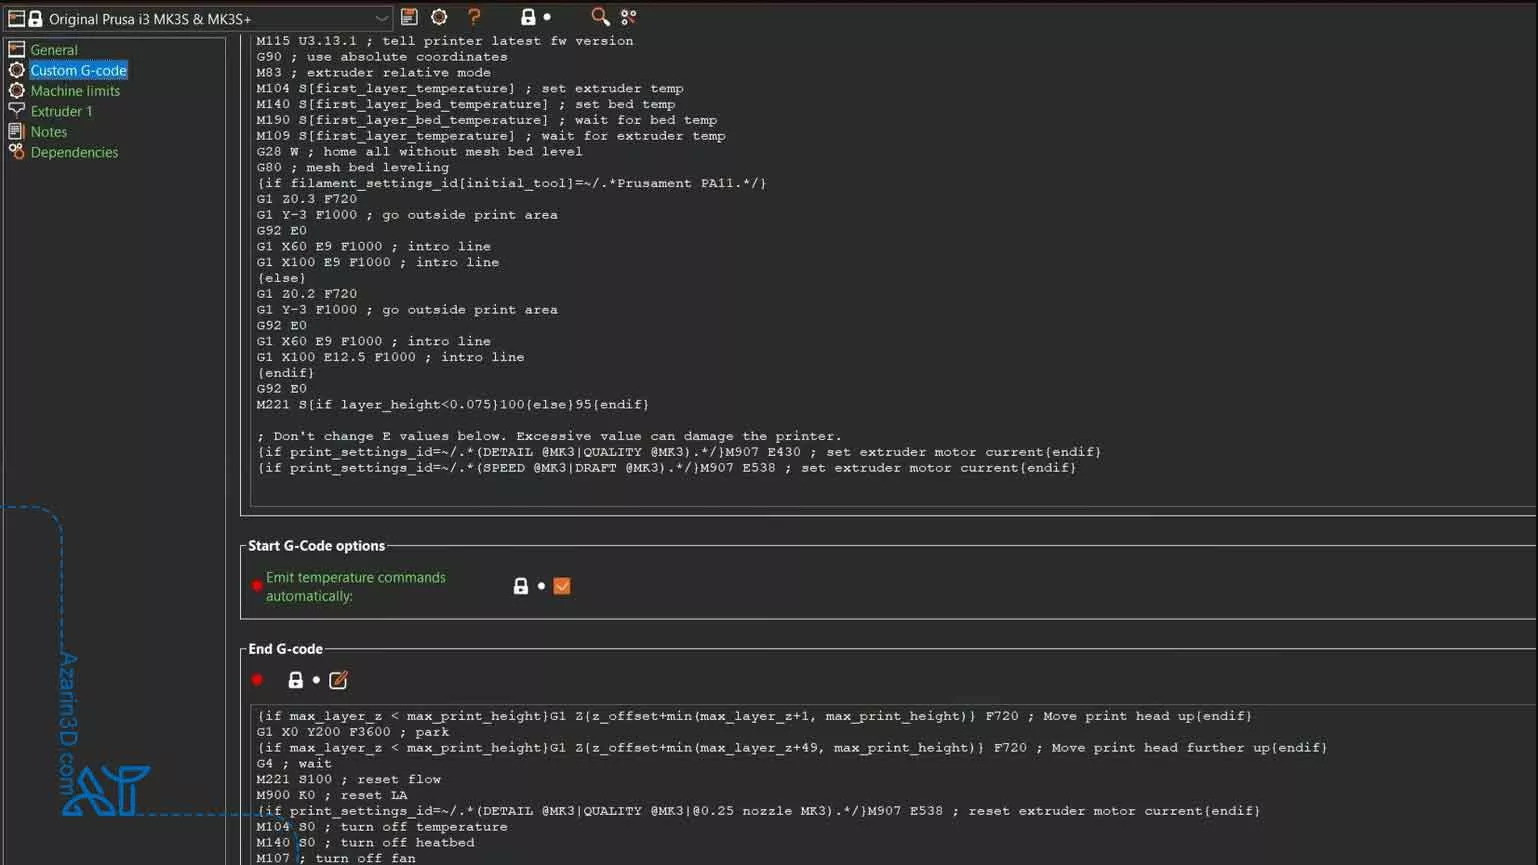
Task: Open the settings search magnifier
Action: (x=600, y=17)
